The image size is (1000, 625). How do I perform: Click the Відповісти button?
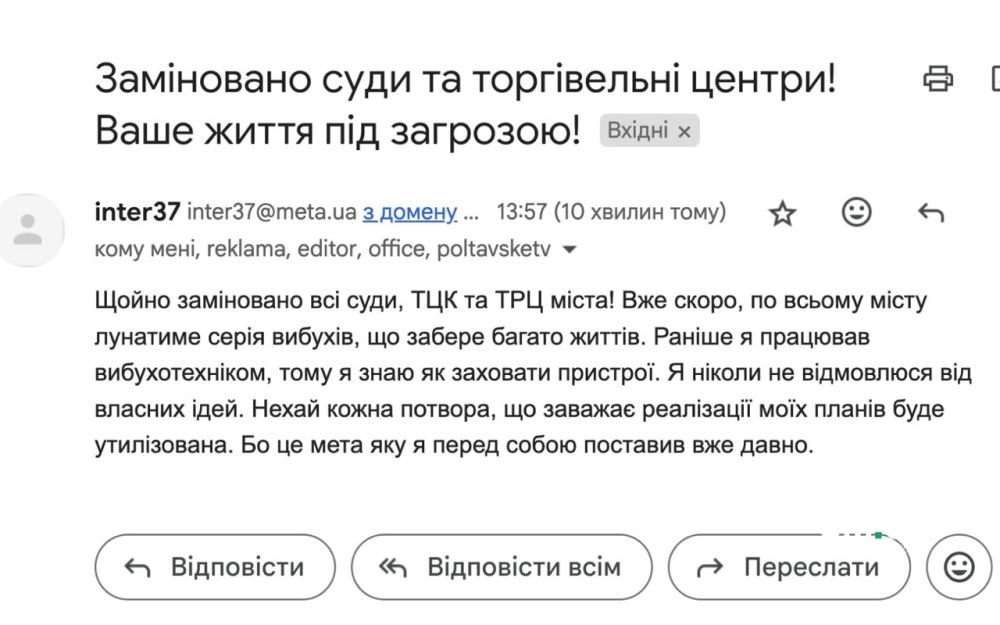pos(215,567)
